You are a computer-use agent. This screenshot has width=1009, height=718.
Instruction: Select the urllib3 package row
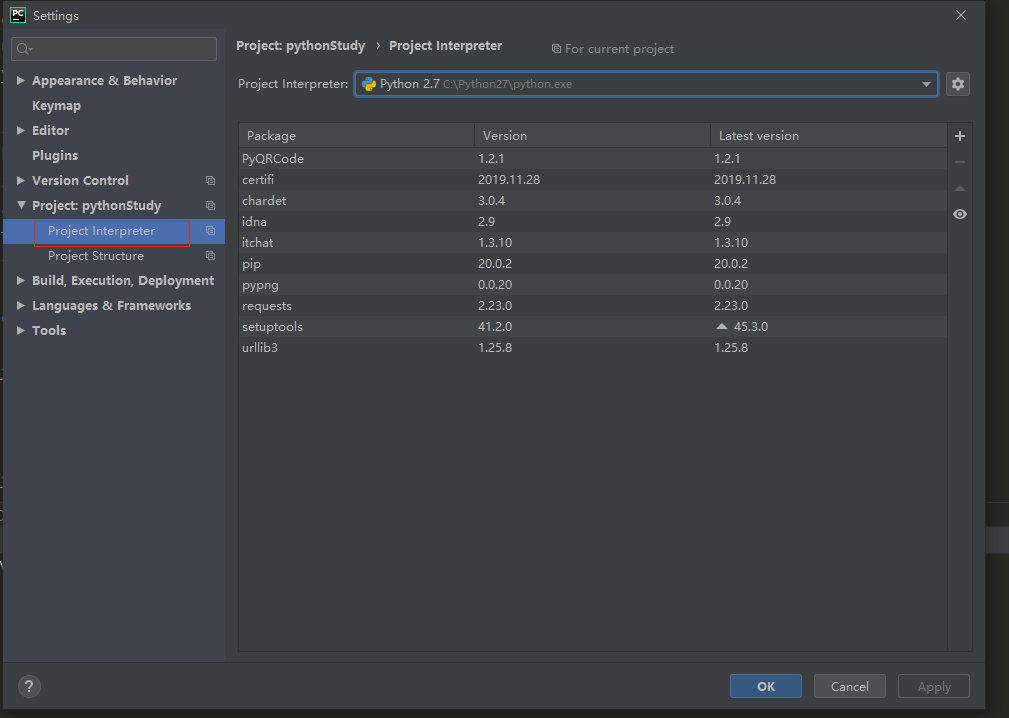(593, 347)
